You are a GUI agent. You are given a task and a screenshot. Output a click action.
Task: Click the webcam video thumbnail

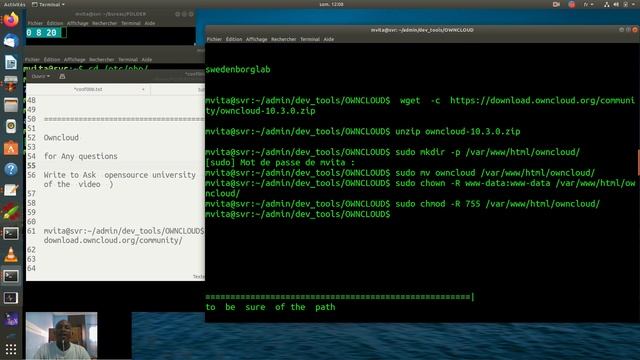[61, 336]
